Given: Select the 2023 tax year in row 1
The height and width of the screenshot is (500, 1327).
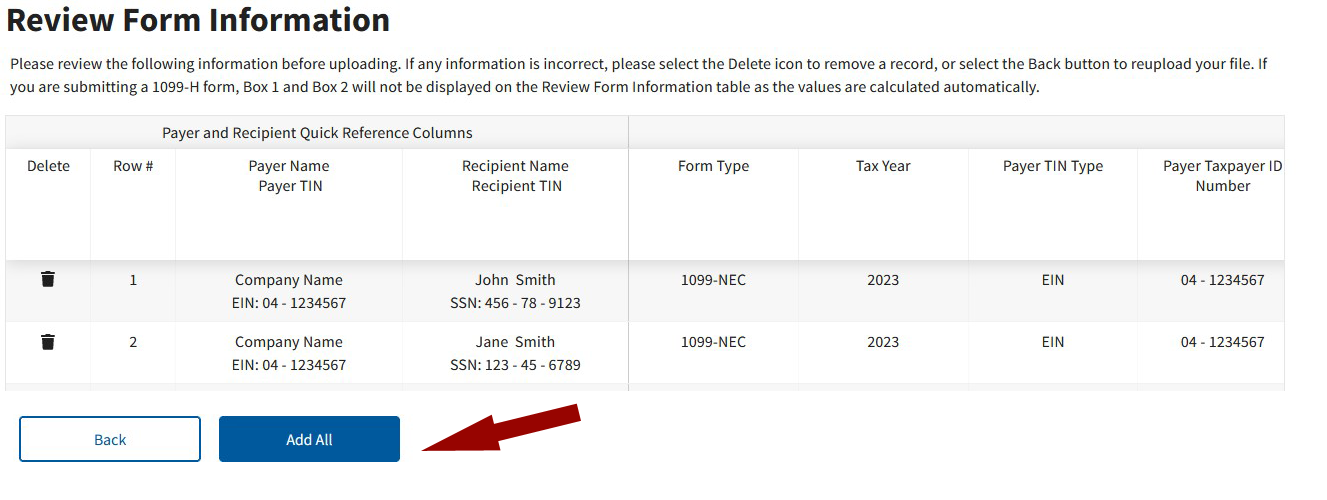Looking at the screenshot, I should click(x=883, y=280).
